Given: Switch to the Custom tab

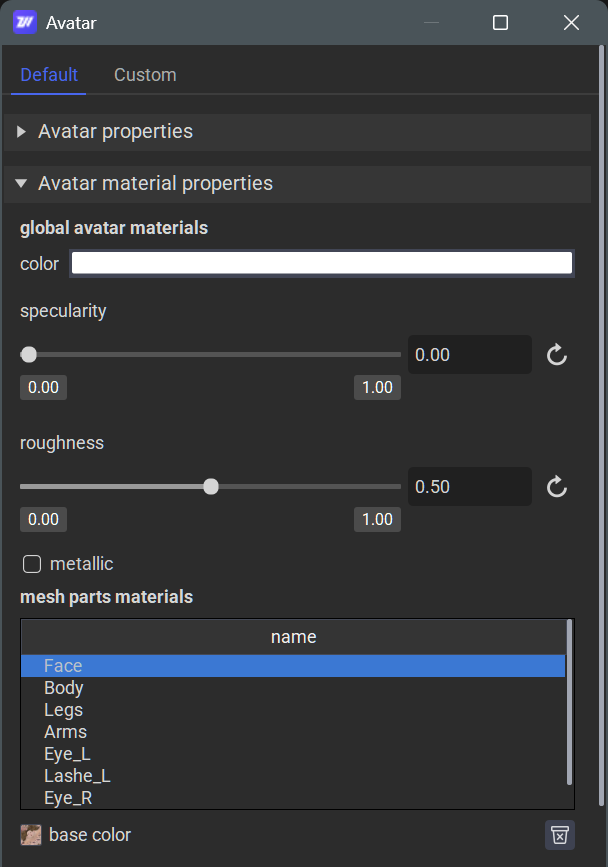Looking at the screenshot, I should 145,74.
